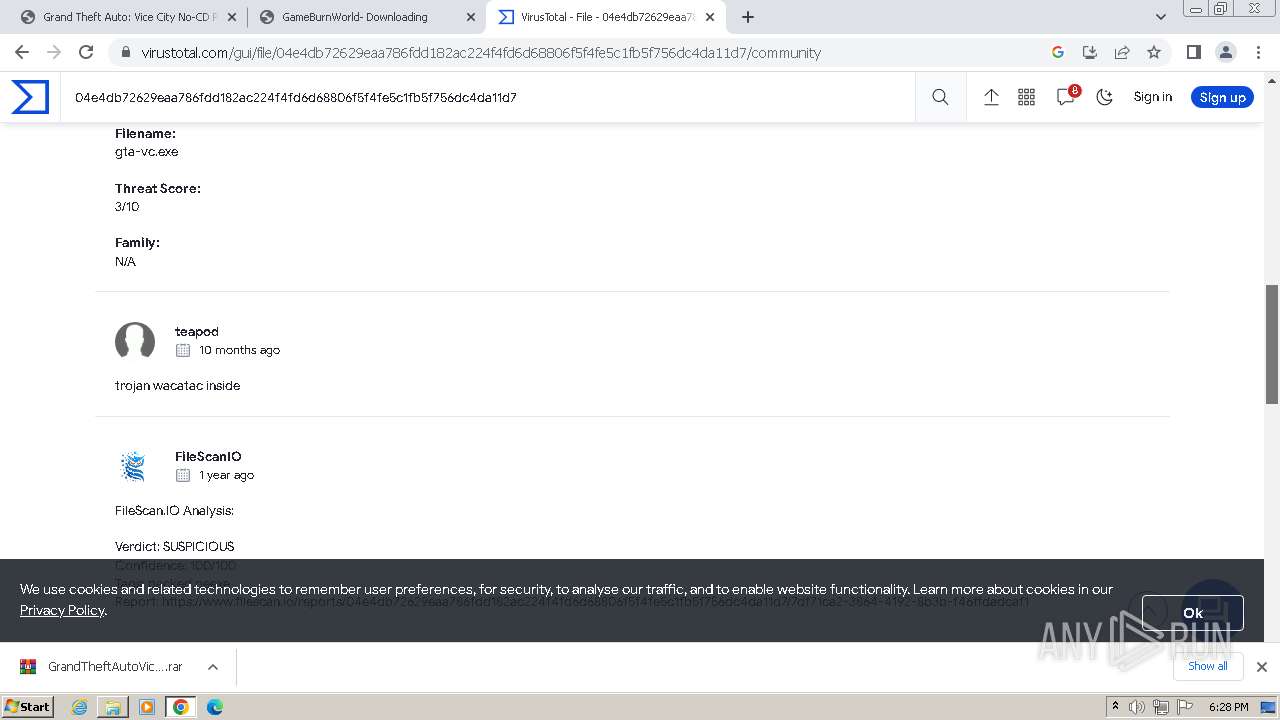Select the VirusTotal File tab
This screenshot has width=1280, height=720.
606,17
